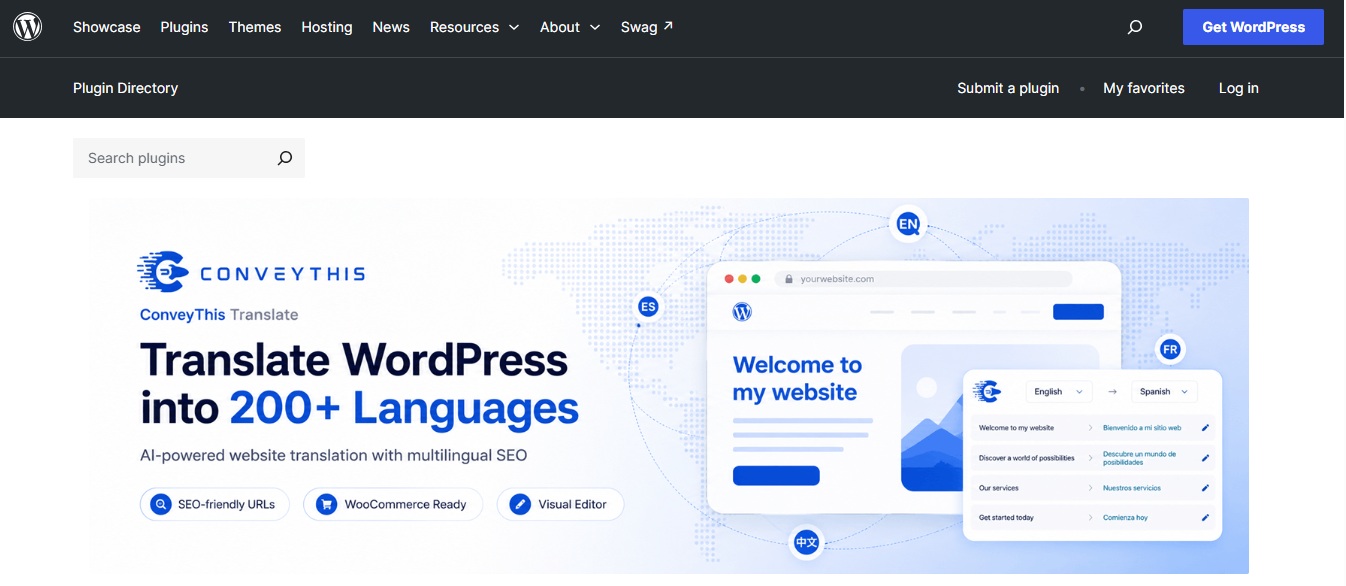Focus the Search plugins input field

(x=173, y=158)
